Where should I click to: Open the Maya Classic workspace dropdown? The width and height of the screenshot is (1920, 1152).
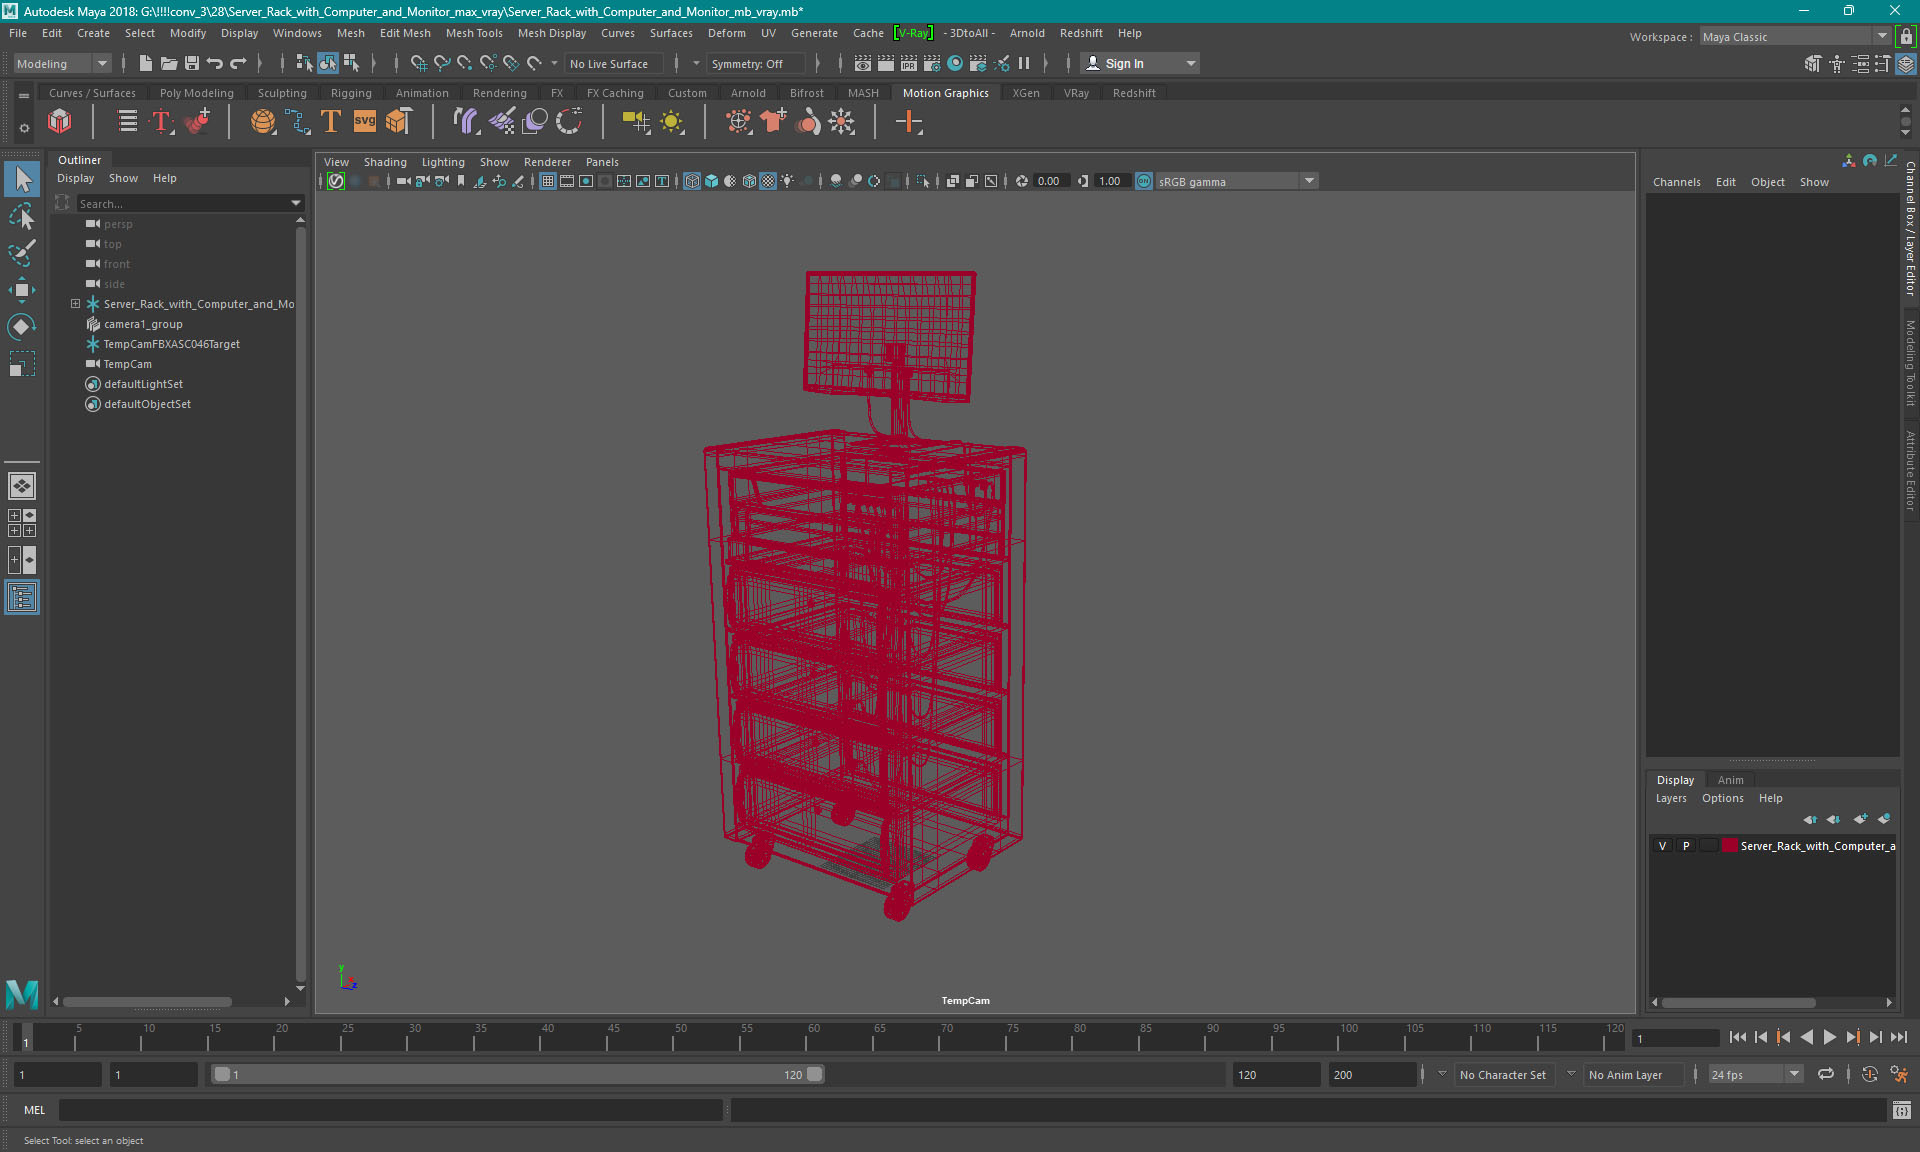[x=1794, y=36]
